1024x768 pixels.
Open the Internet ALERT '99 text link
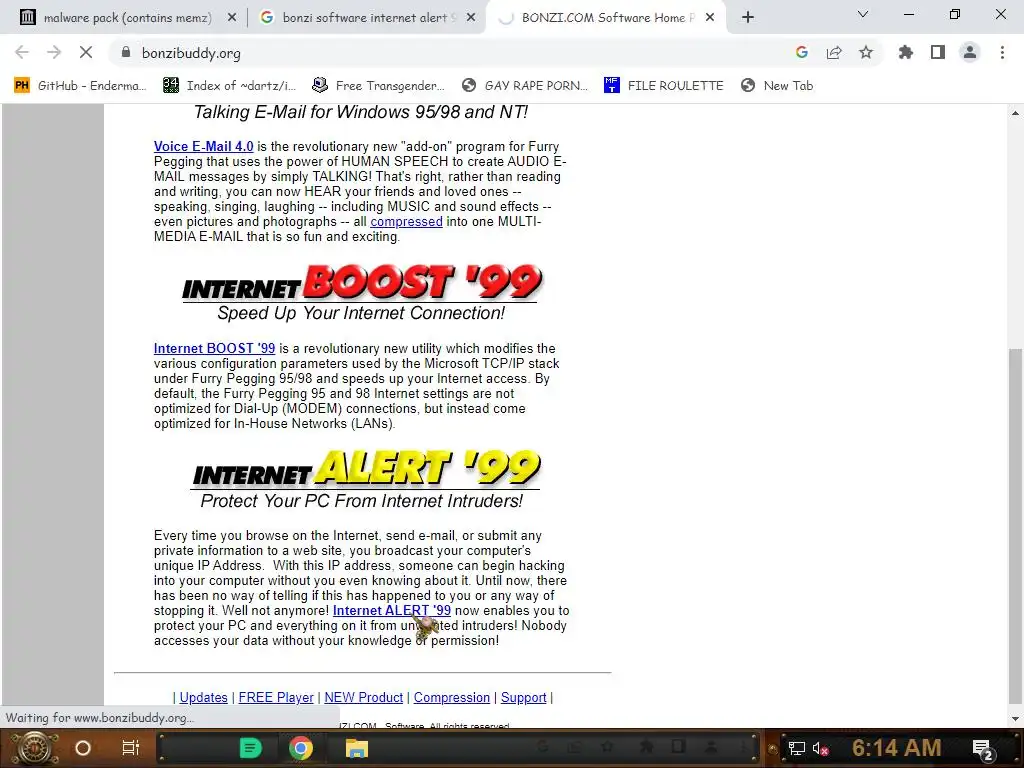pyautogui.click(x=392, y=611)
